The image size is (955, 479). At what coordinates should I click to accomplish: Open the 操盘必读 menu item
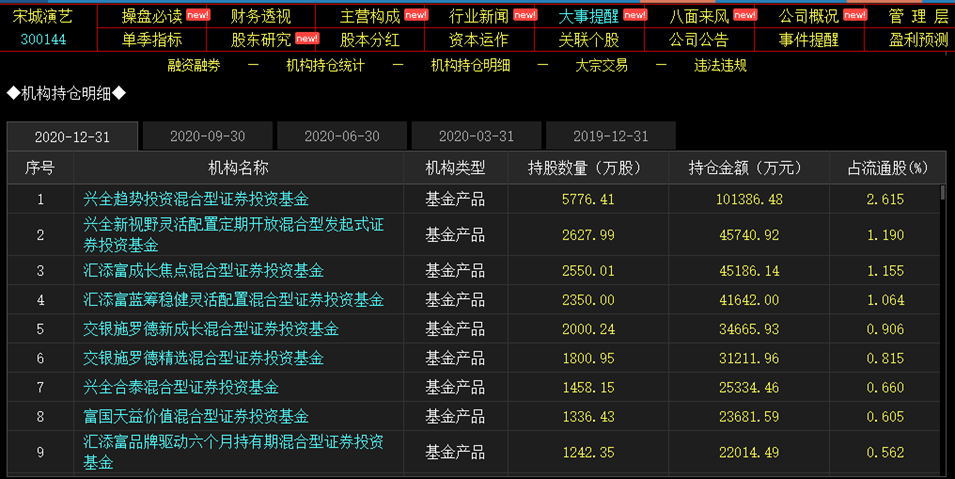click(152, 16)
